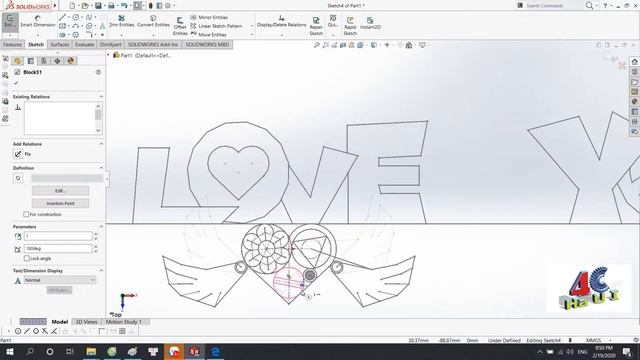Image resolution: width=640 pixels, height=360 pixels.
Task: Select Mirror Entities
Action: point(209,17)
